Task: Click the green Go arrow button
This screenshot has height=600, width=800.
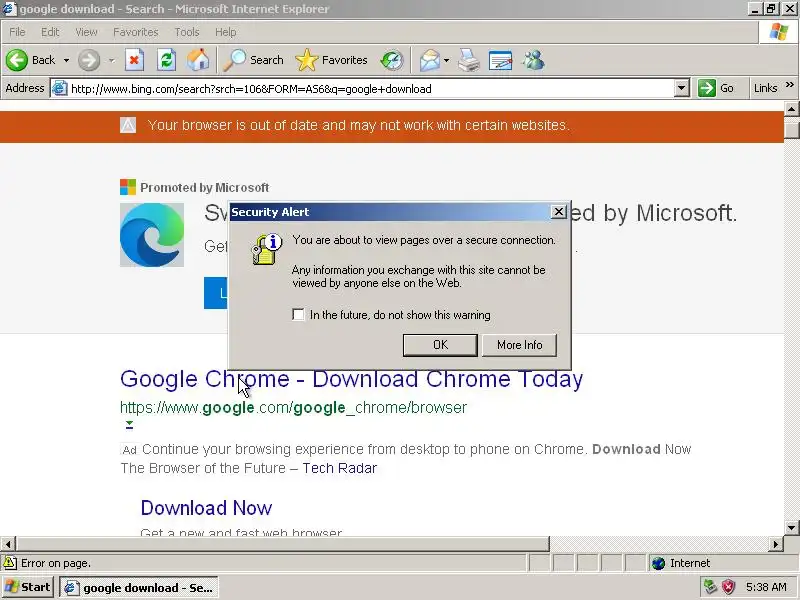Action: click(x=707, y=88)
